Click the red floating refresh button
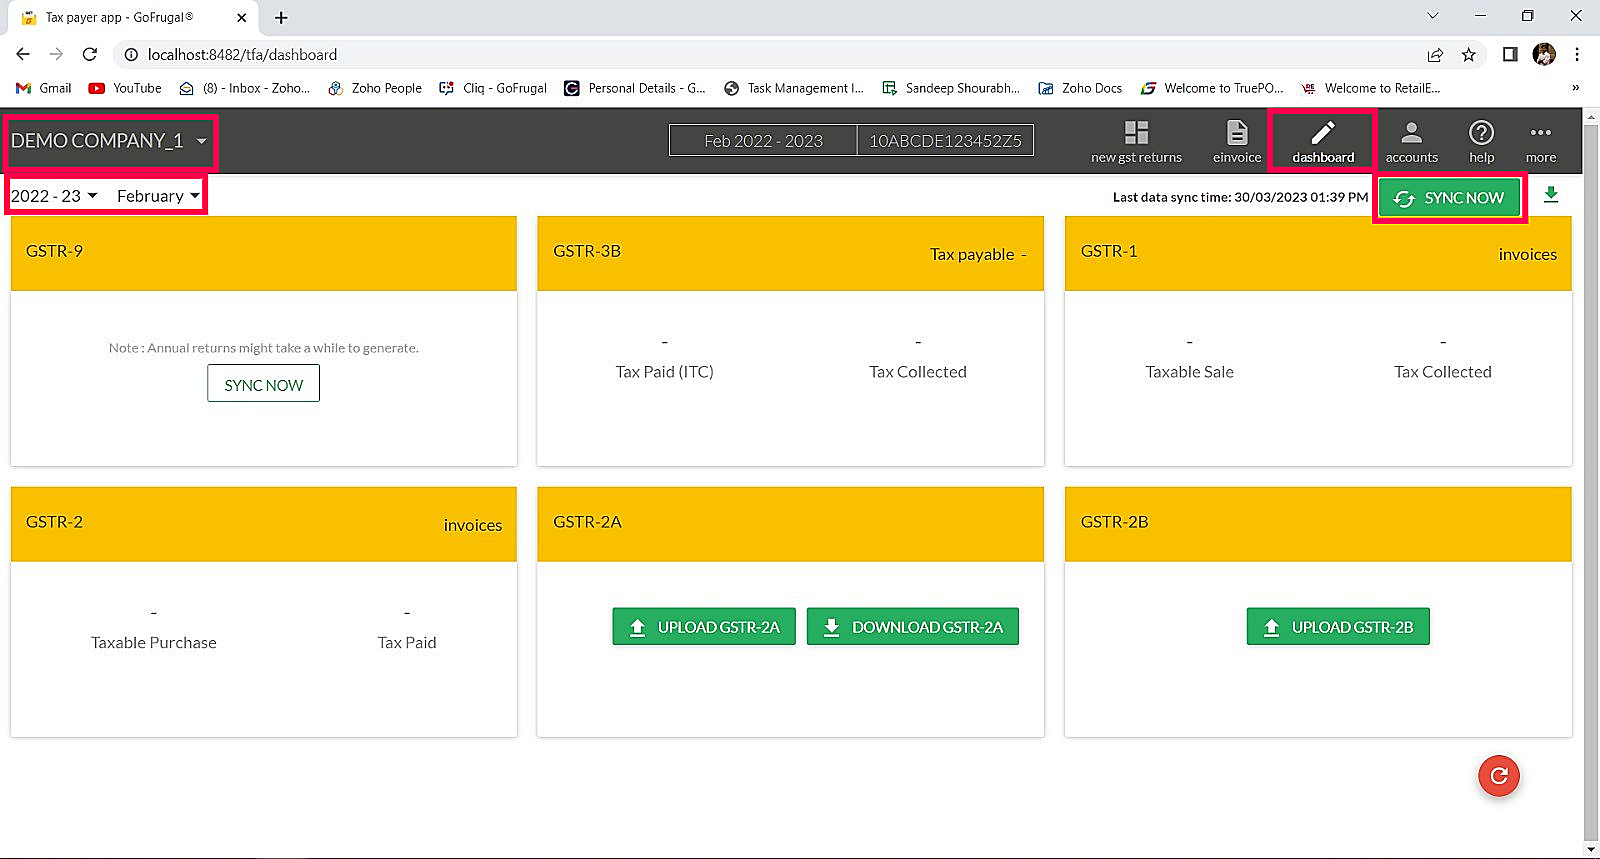The image size is (1600, 859). click(1498, 776)
